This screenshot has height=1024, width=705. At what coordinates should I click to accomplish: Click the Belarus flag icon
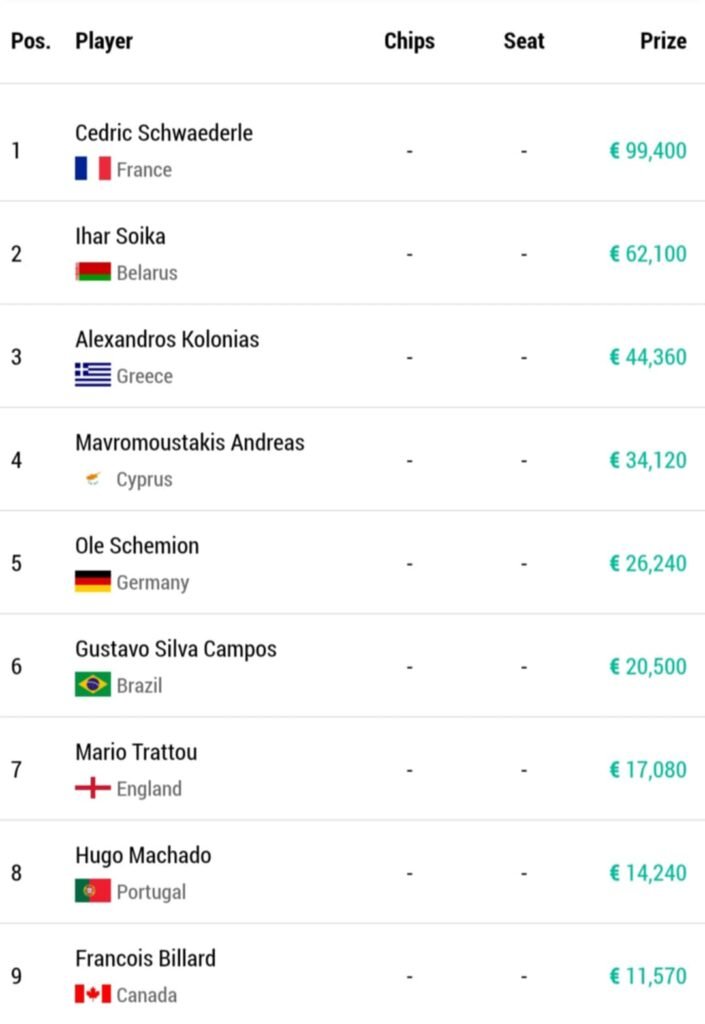tap(92, 272)
